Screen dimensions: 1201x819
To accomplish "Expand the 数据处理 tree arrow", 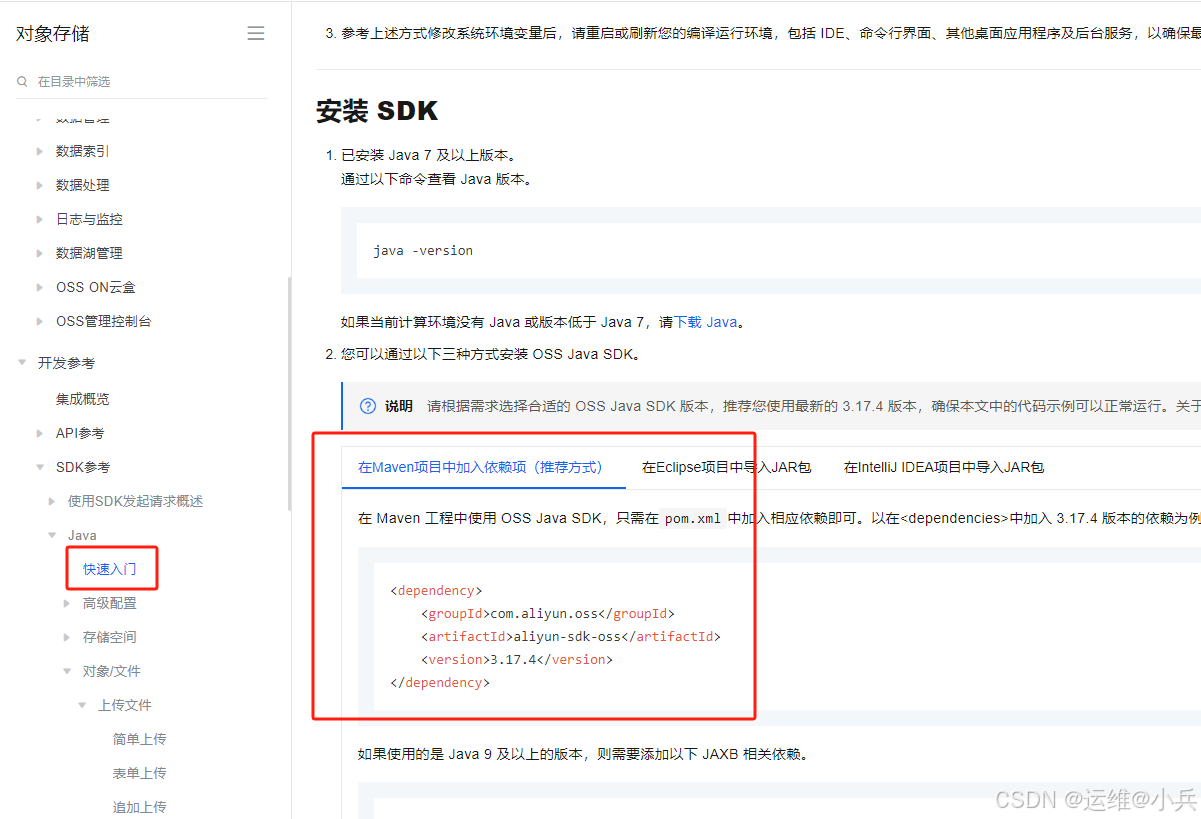I will tap(39, 185).
